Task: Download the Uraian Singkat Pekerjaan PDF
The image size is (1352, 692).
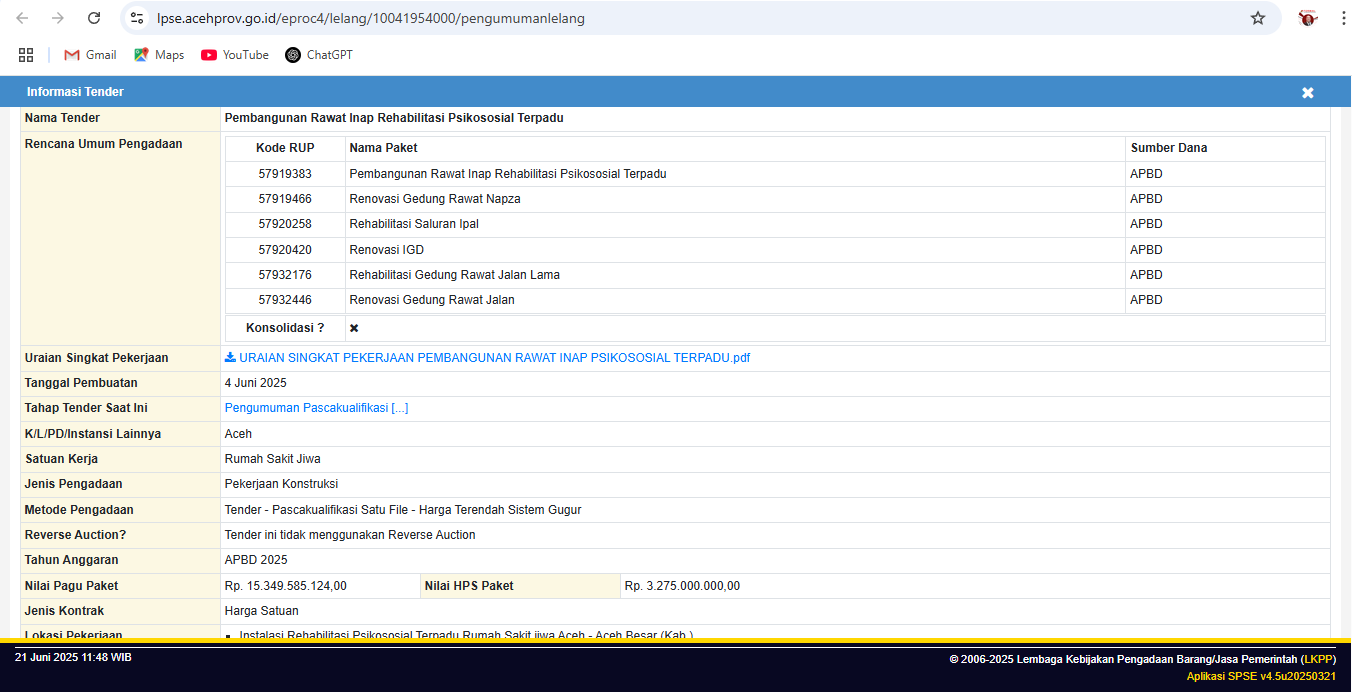Action: pyautogui.click(x=487, y=358)
